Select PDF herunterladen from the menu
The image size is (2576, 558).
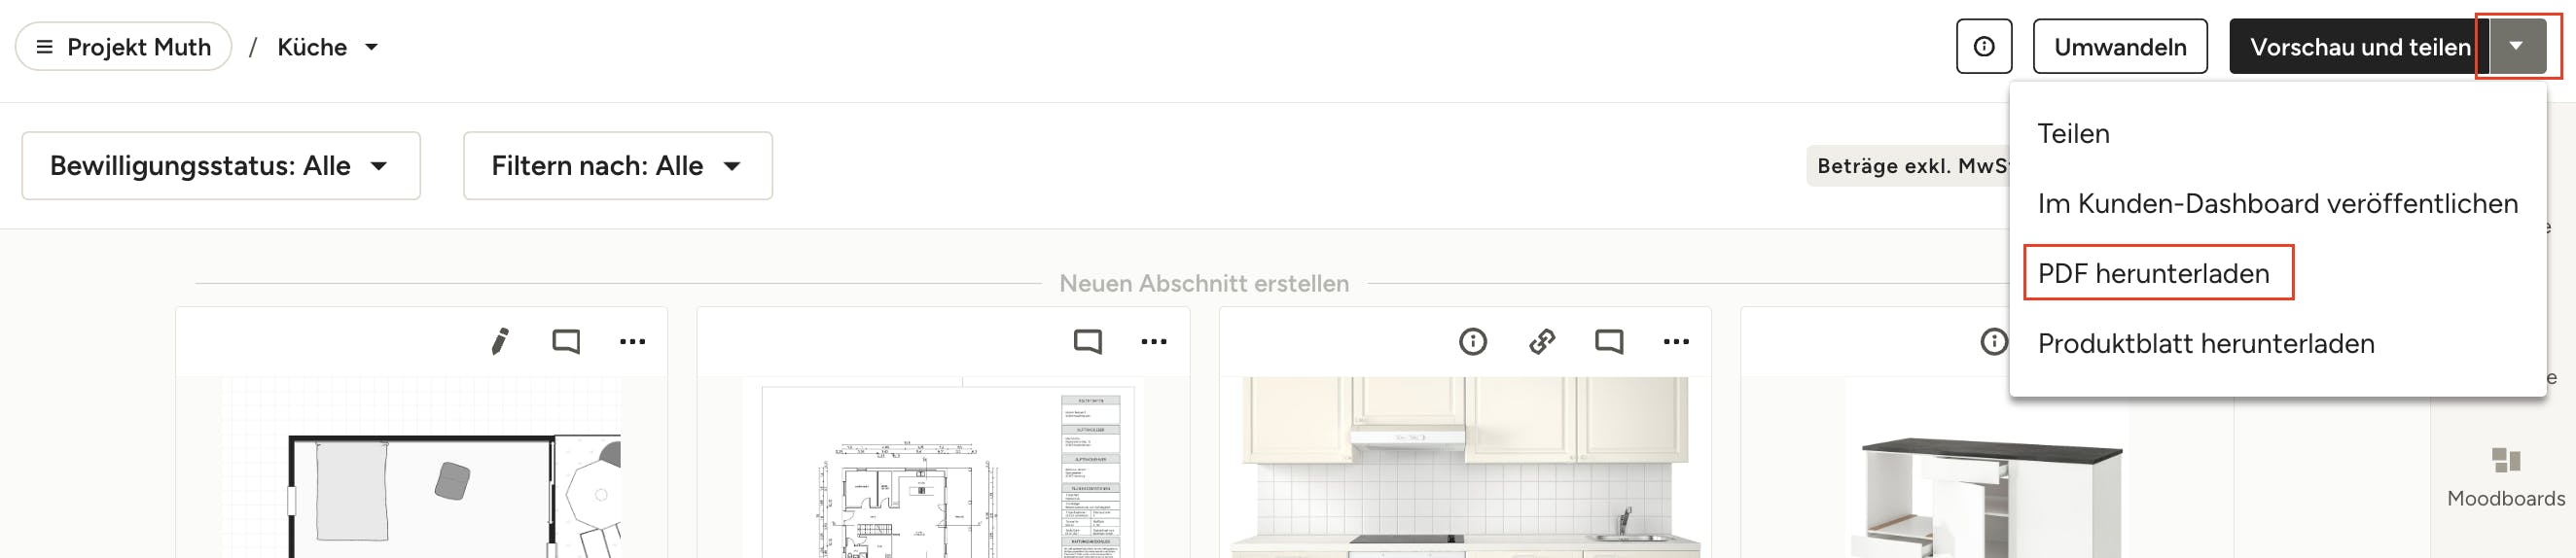[x=2153, y=273]
